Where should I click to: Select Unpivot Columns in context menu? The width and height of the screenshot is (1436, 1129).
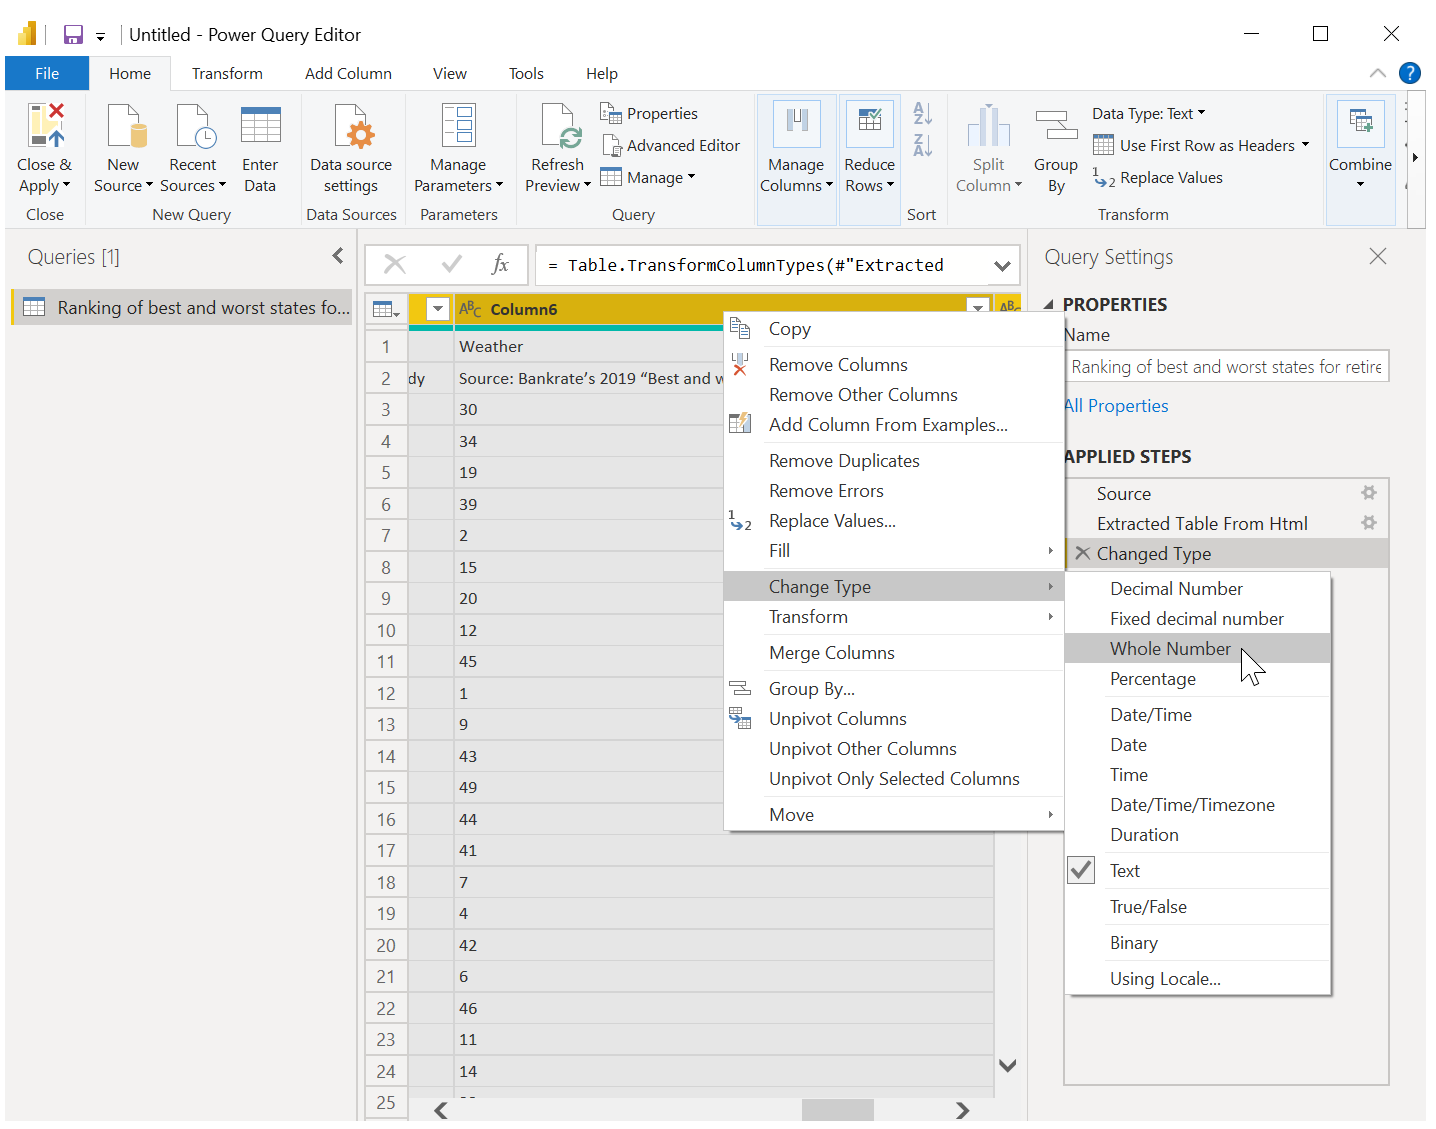(893, 719)
